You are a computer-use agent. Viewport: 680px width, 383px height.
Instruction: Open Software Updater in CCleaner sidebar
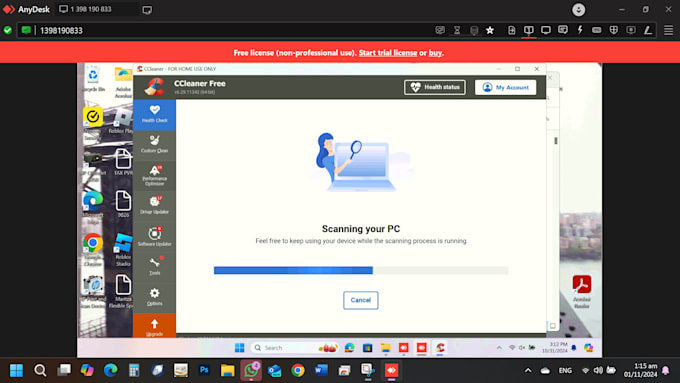[x=154, y=236]
